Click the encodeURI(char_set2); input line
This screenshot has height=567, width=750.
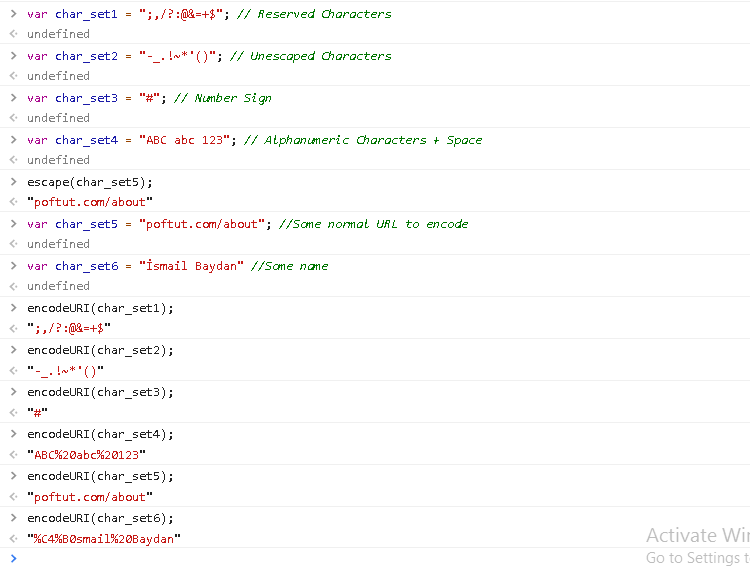click(100, 350)
